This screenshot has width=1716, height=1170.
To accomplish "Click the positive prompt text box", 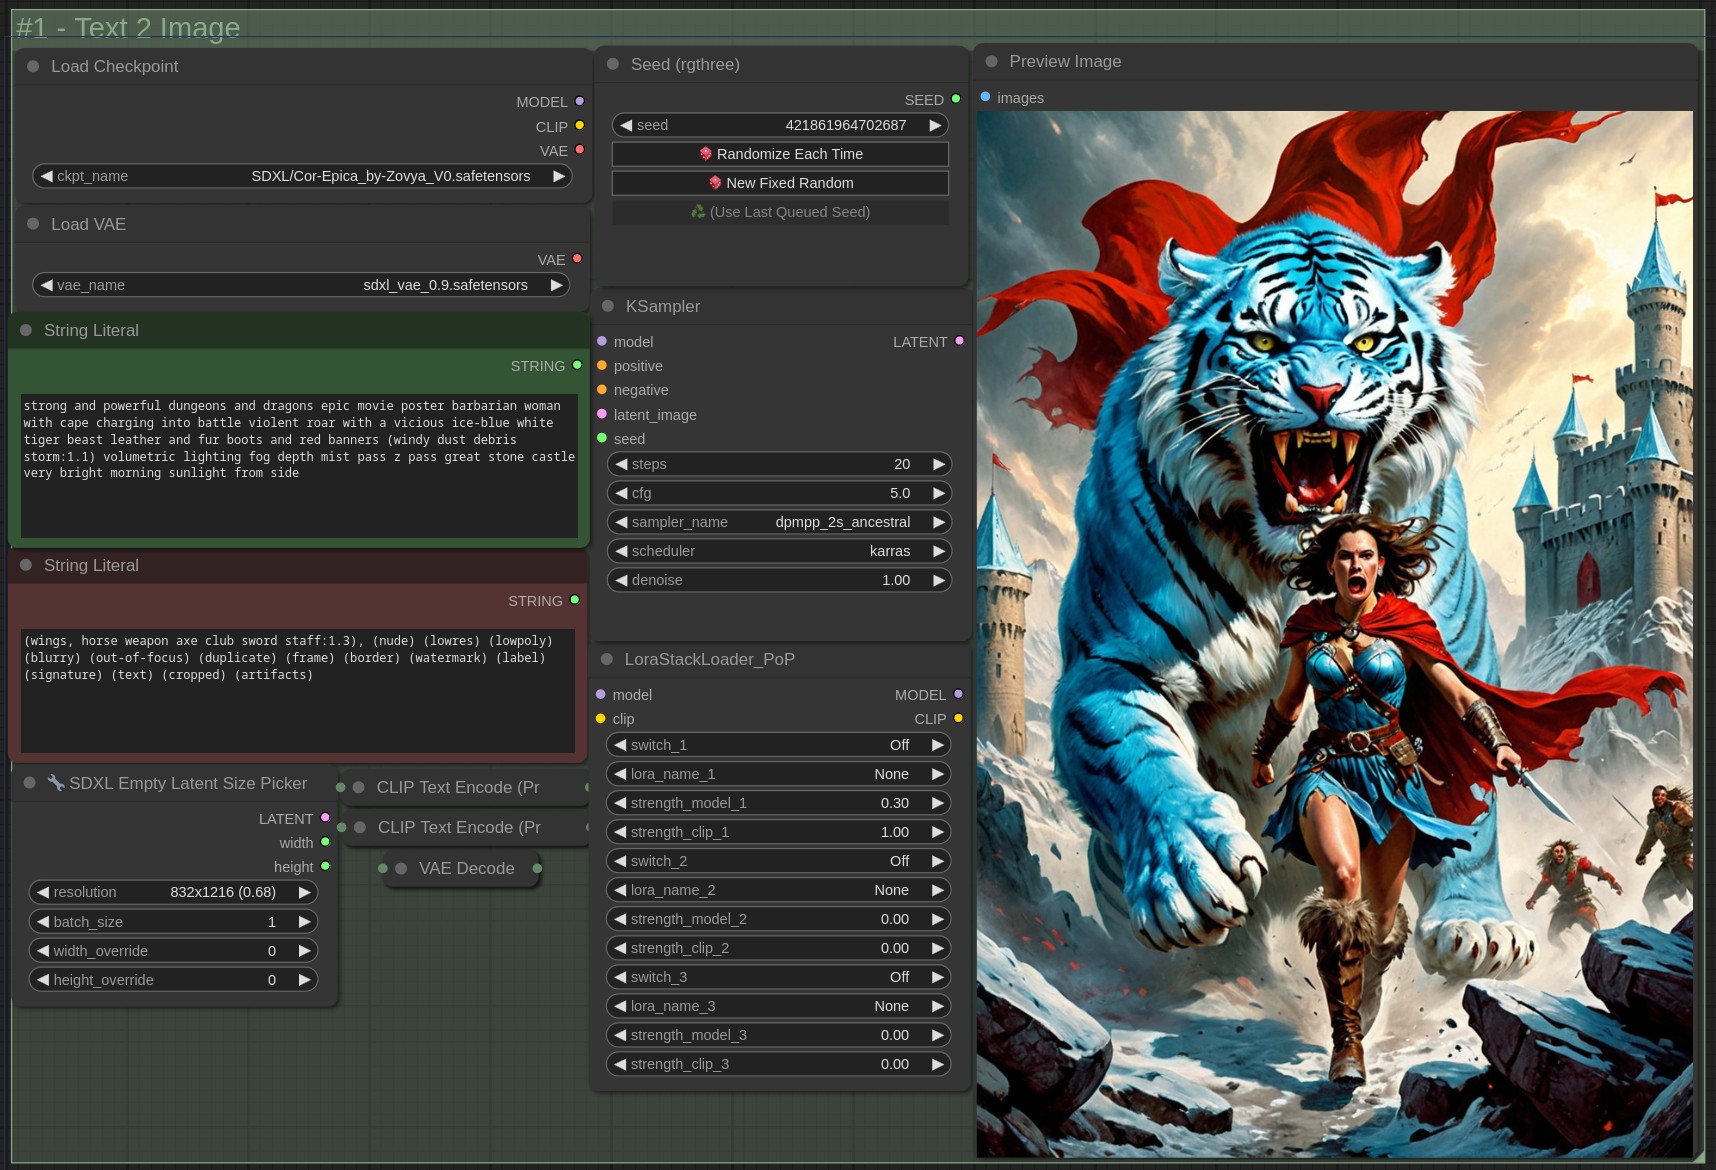I will click(x=298, y=464).
